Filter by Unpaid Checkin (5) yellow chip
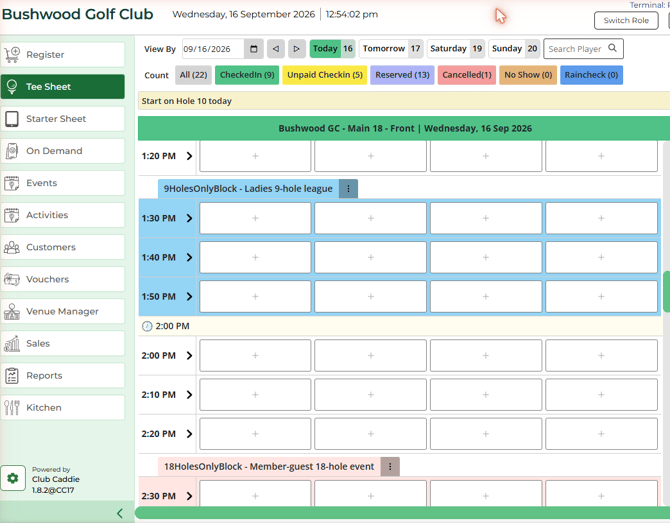Viewport: 670px width, 523px height. 325,75
